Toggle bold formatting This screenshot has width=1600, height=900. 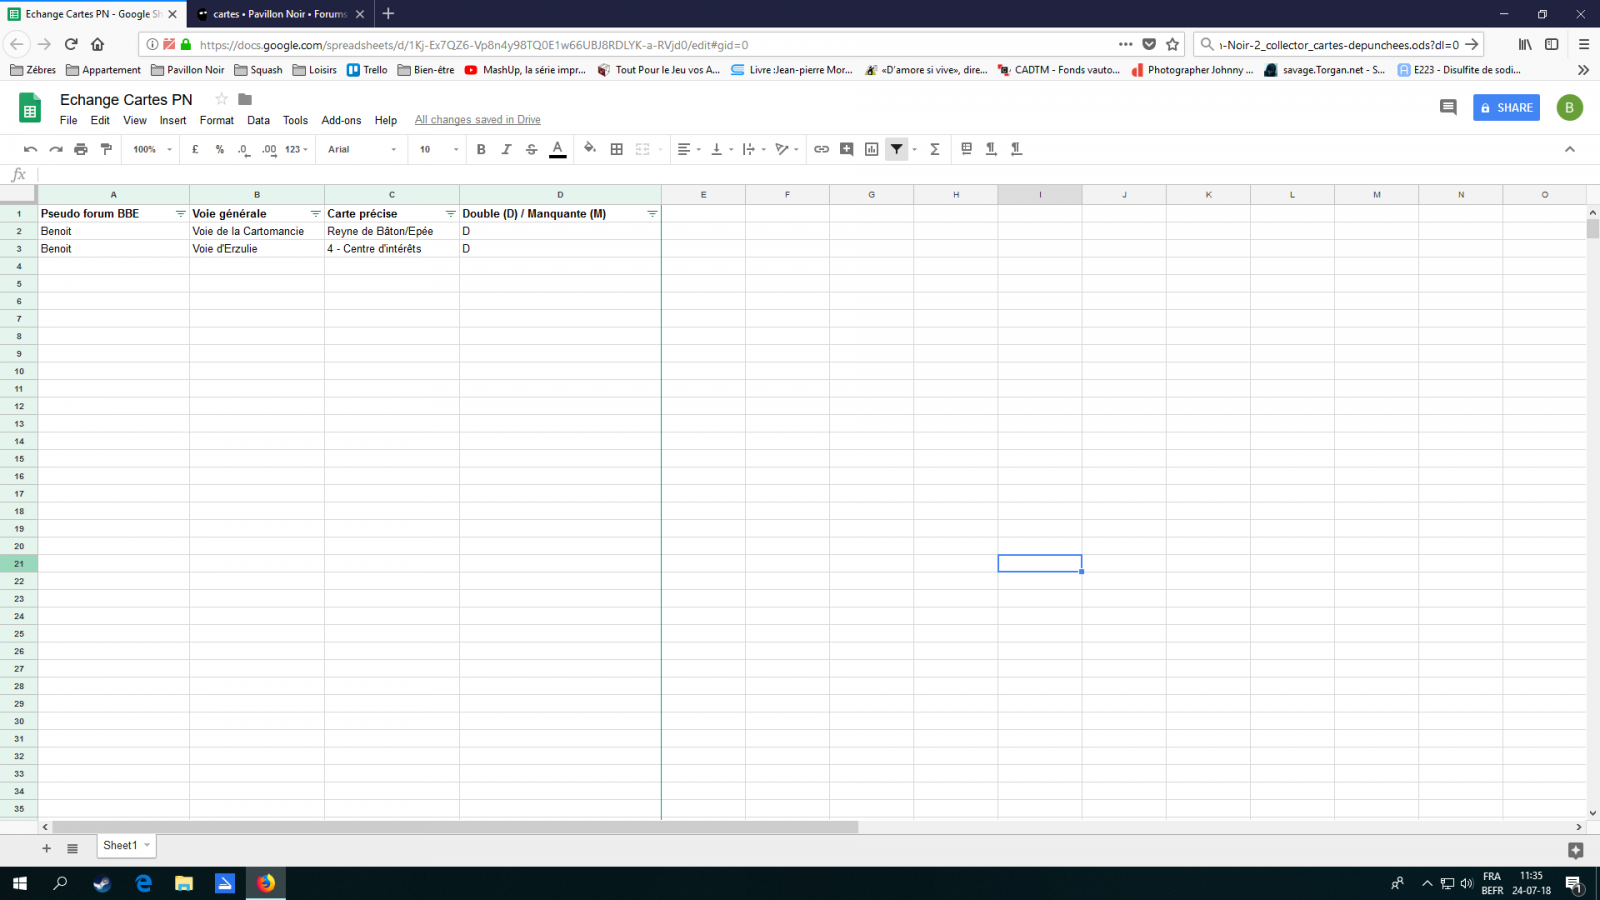[x=481, y=149]
